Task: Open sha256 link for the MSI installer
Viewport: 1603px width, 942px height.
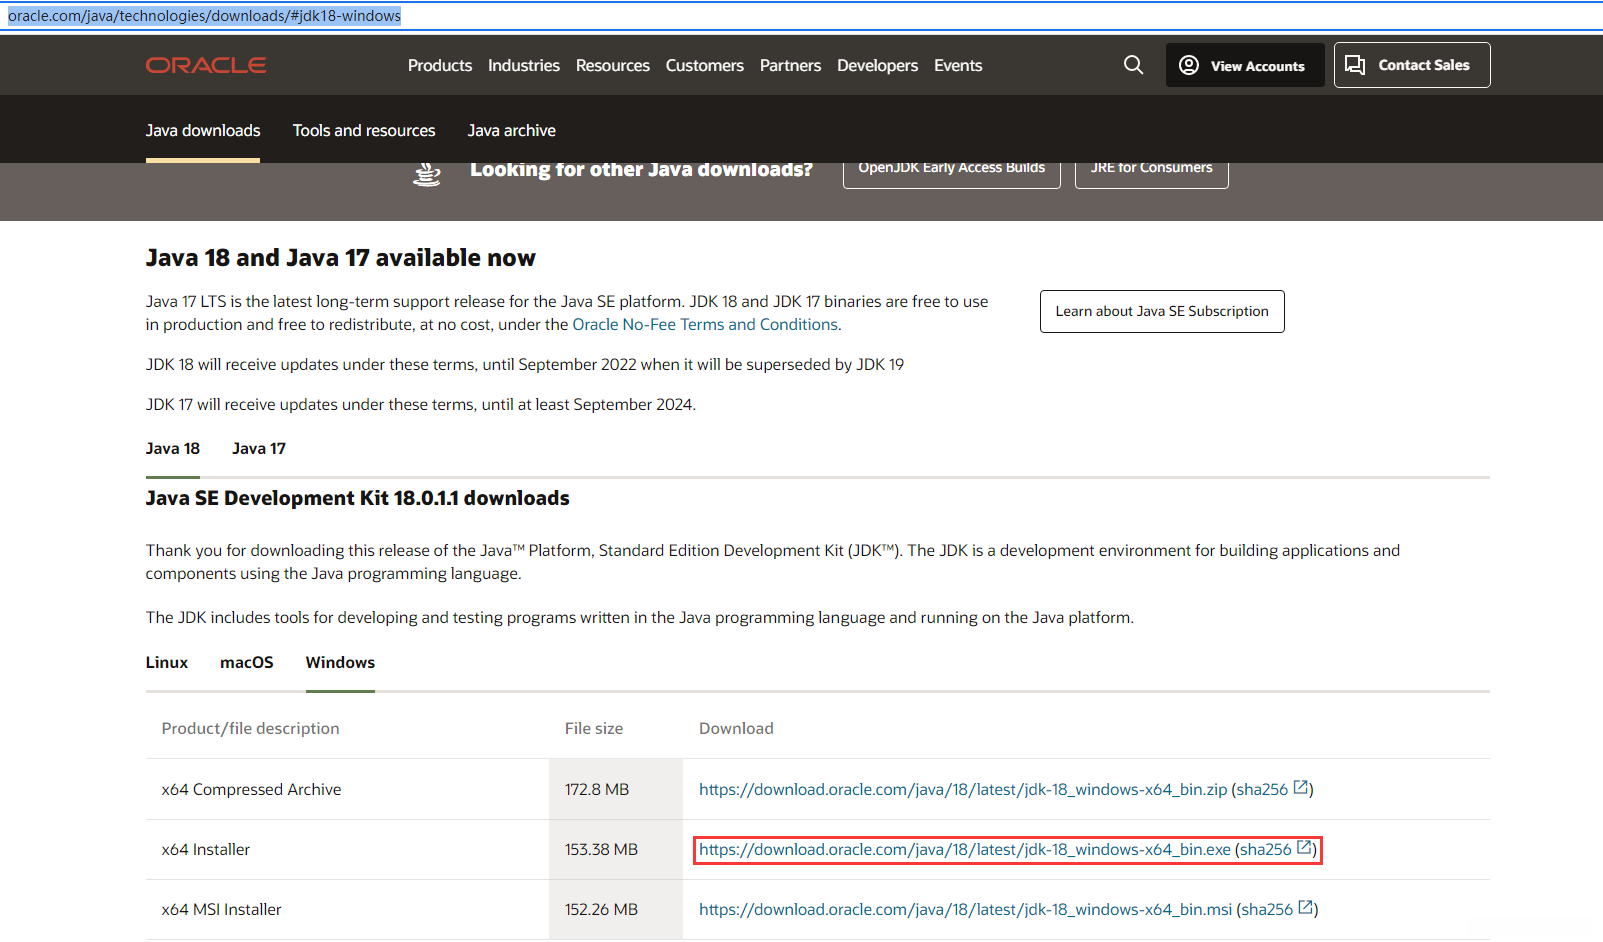Action: (x=1277, y=909)
